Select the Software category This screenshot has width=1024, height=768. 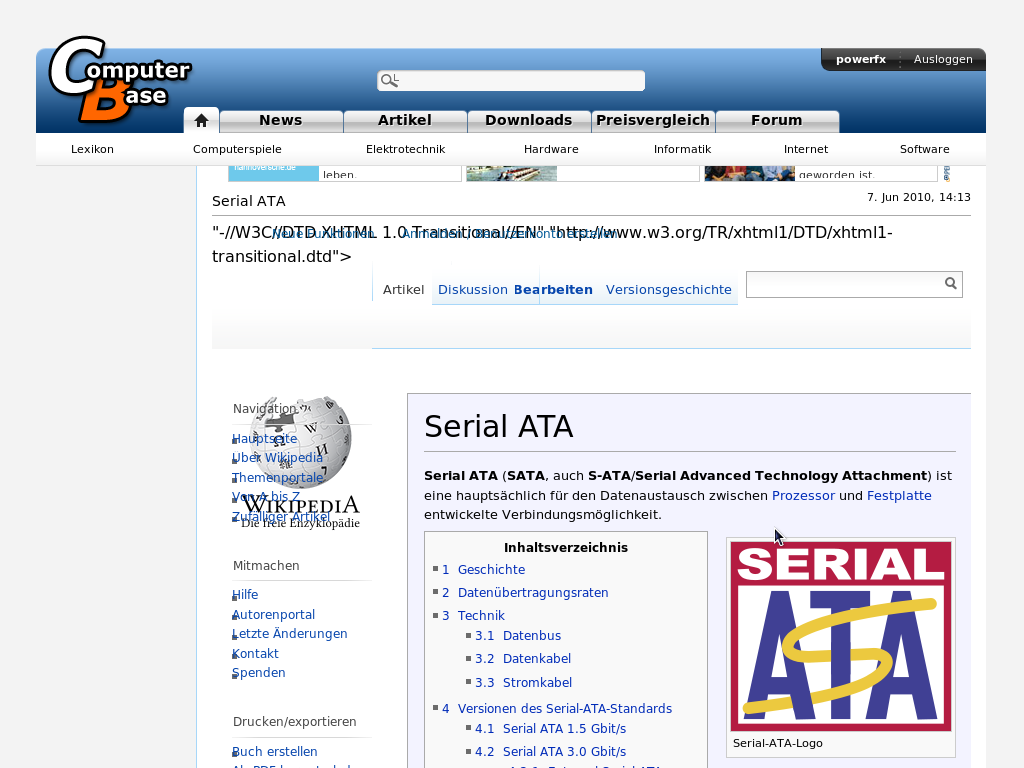925,150
